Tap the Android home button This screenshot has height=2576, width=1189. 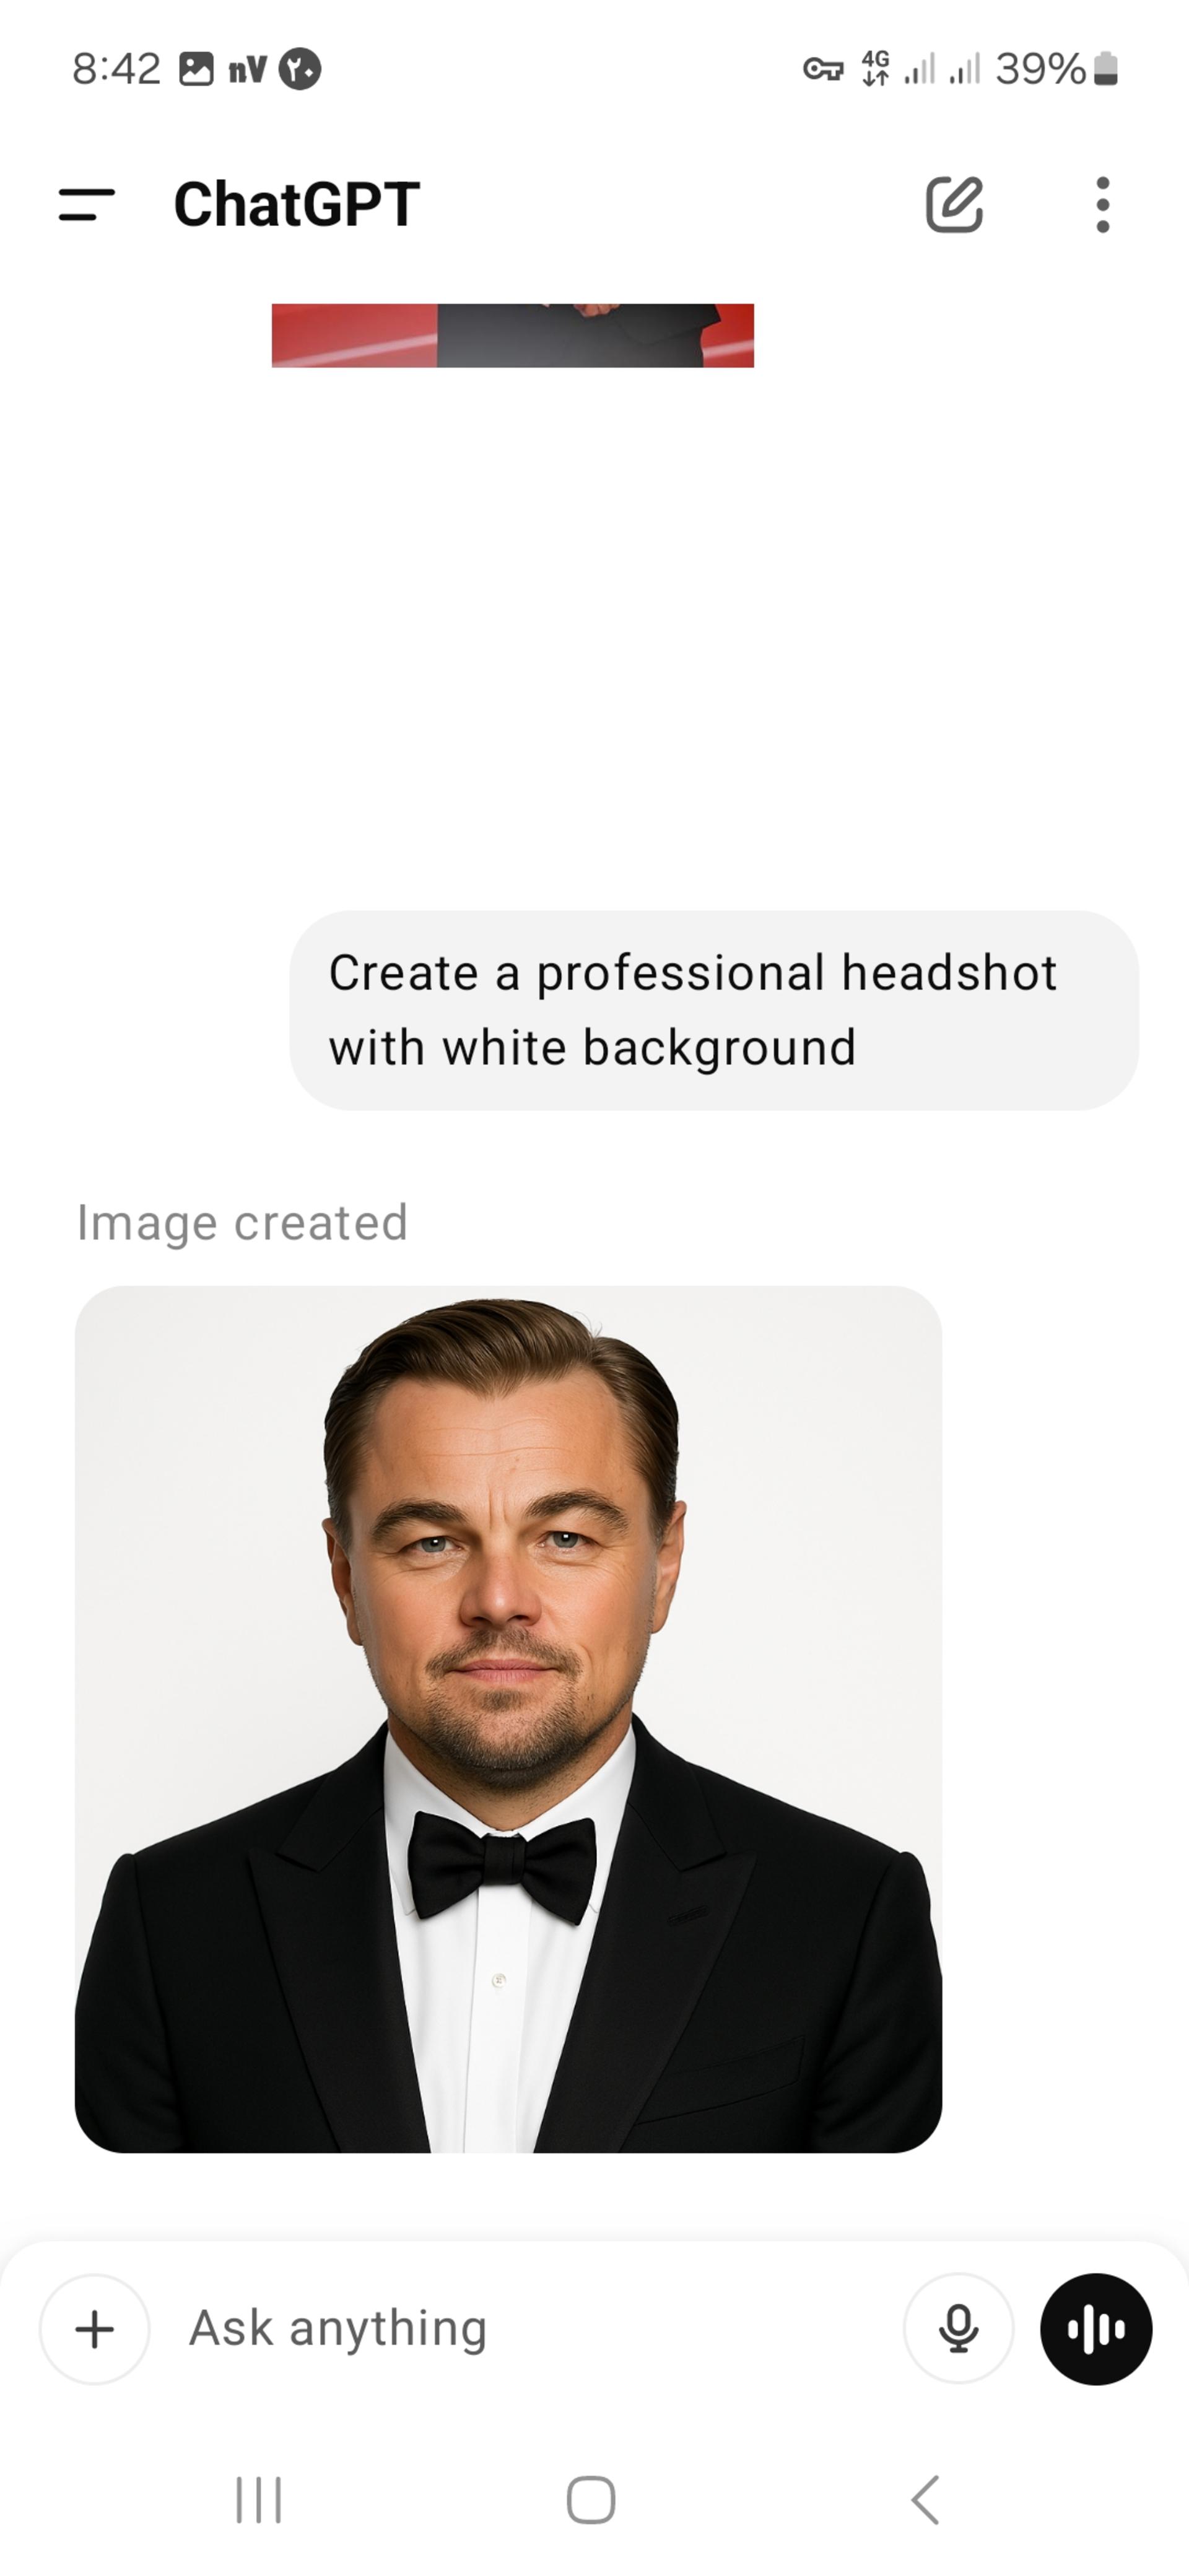[591, 2500]
